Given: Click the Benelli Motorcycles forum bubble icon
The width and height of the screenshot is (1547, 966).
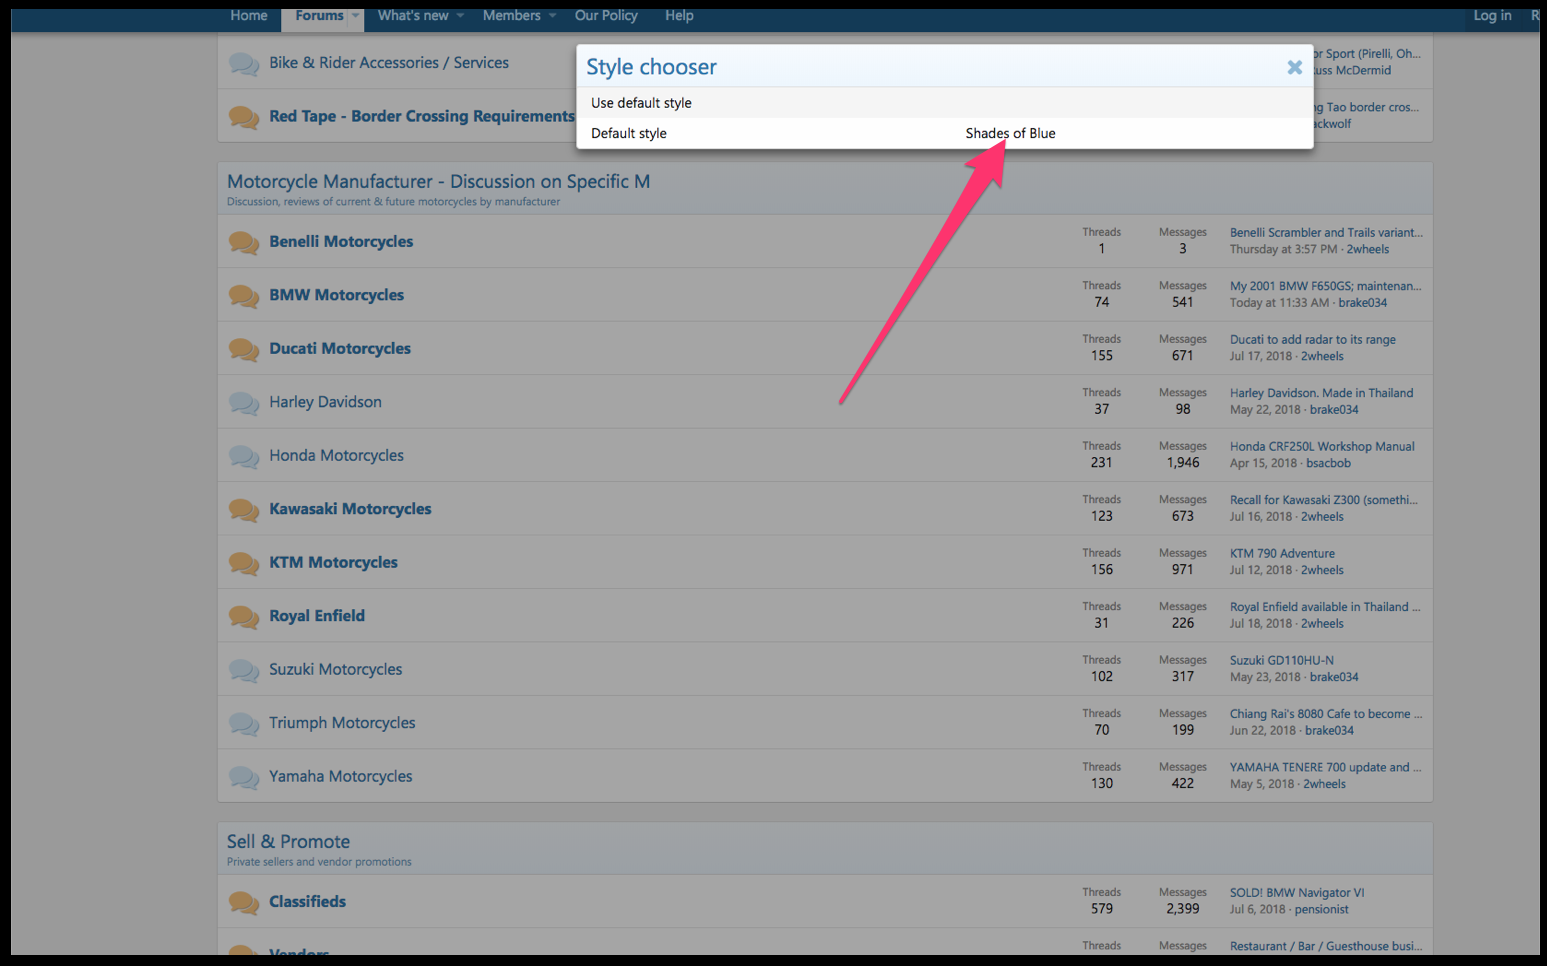Looking at the screenshot, I should pos(243,242).
